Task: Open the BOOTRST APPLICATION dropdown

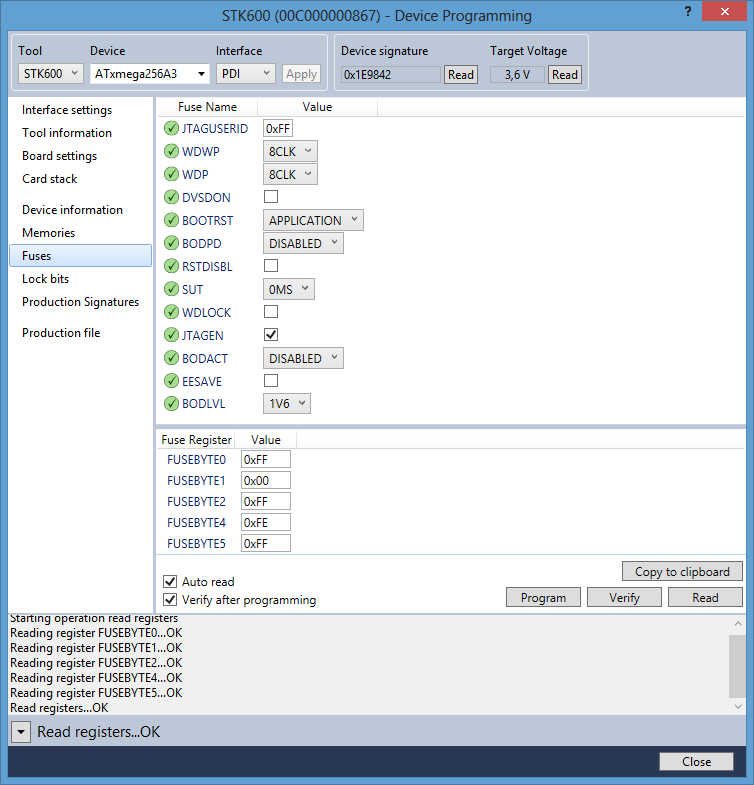Action: coord(313,220)
